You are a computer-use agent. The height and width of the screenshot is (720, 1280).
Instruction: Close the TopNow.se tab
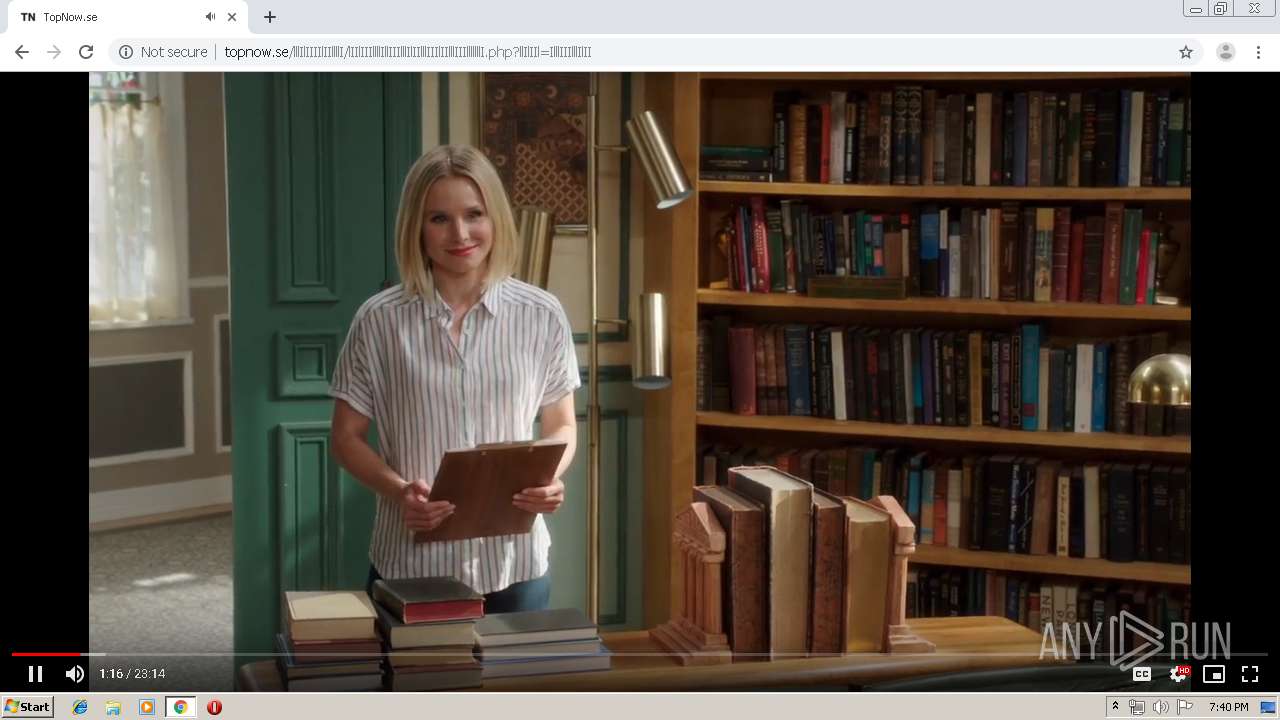pos(232,17)
